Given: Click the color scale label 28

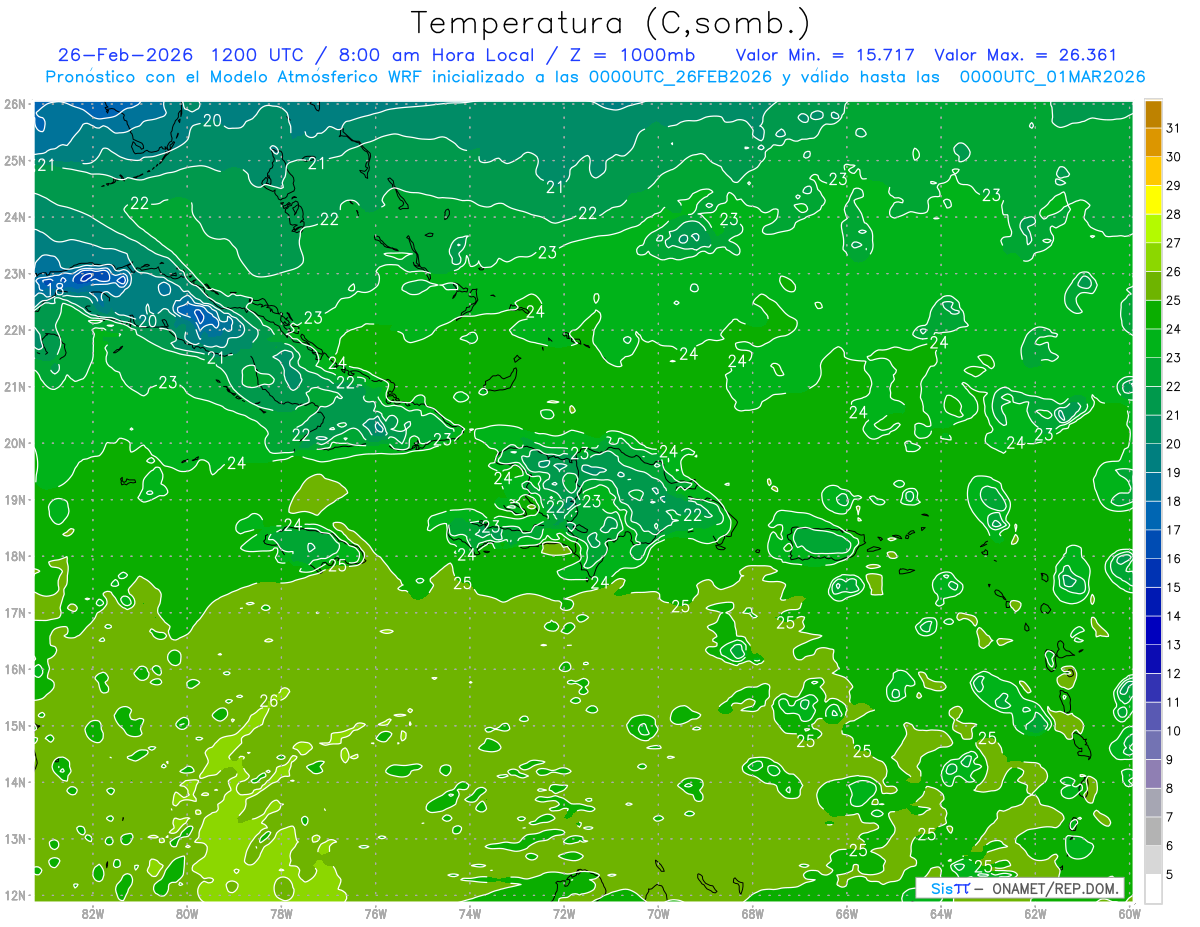Looking at the screenshot, I should [1173, 215].
